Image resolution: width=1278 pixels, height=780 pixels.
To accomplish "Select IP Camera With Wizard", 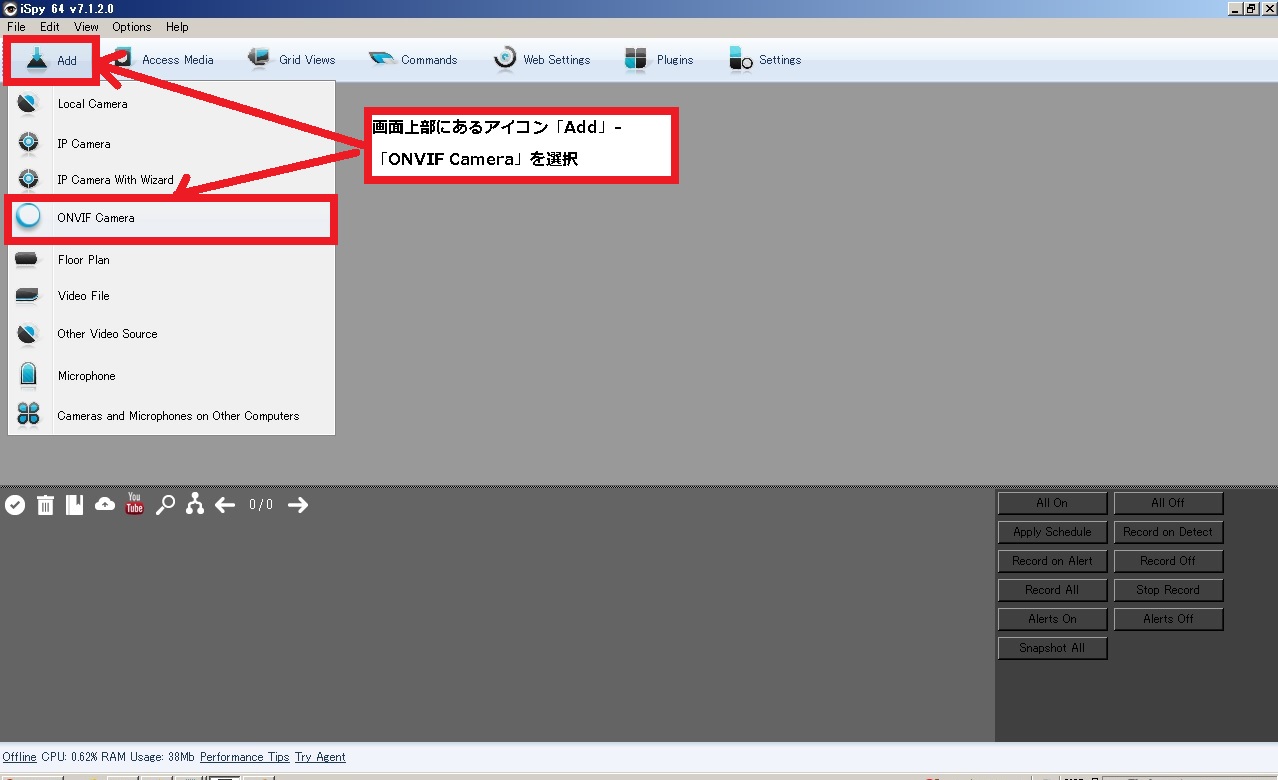I will click(171, 180).
